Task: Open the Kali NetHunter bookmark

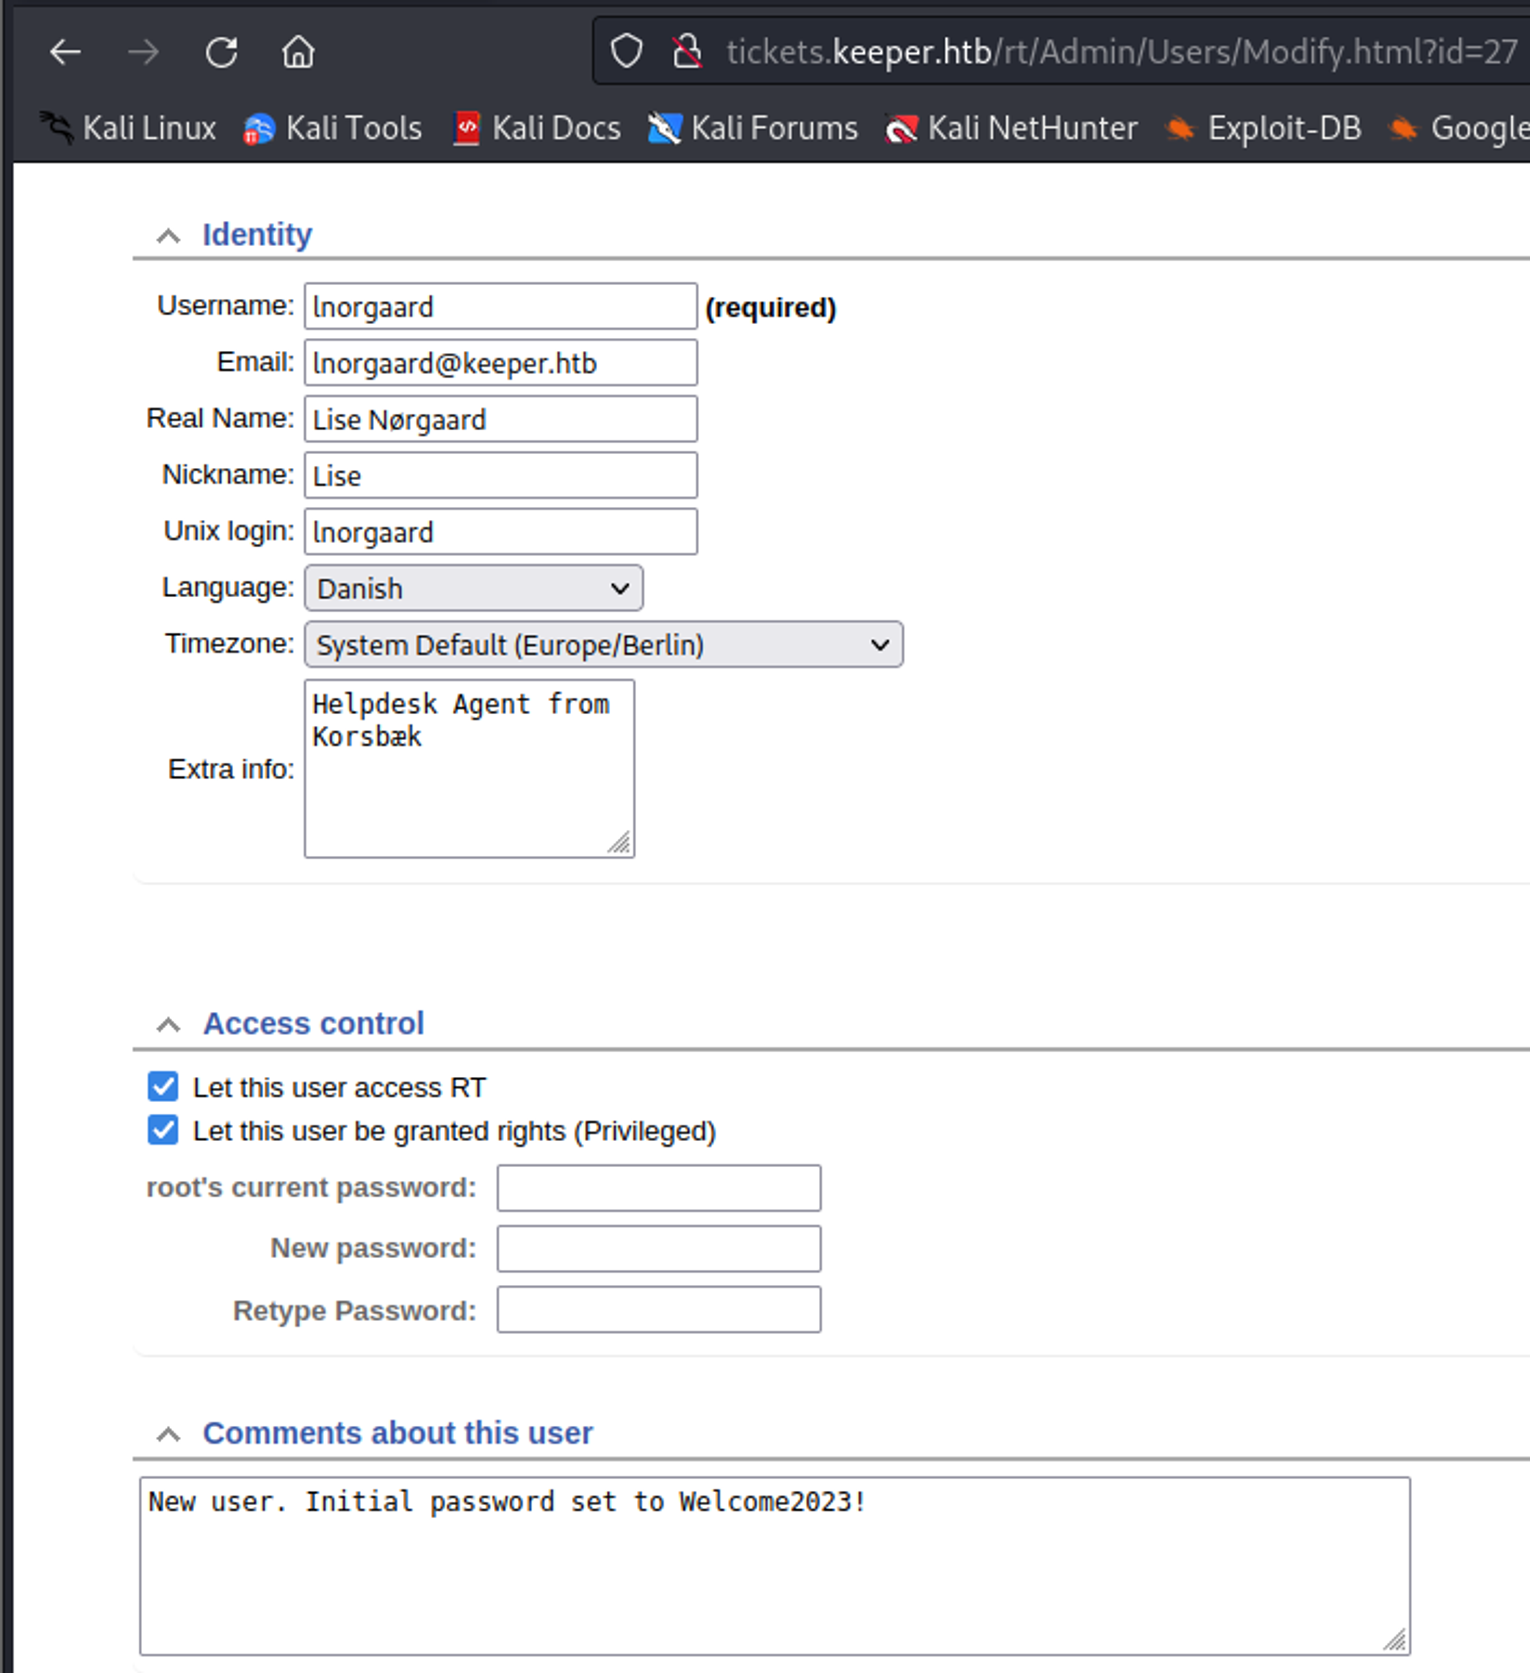Action: (1012, 128)
